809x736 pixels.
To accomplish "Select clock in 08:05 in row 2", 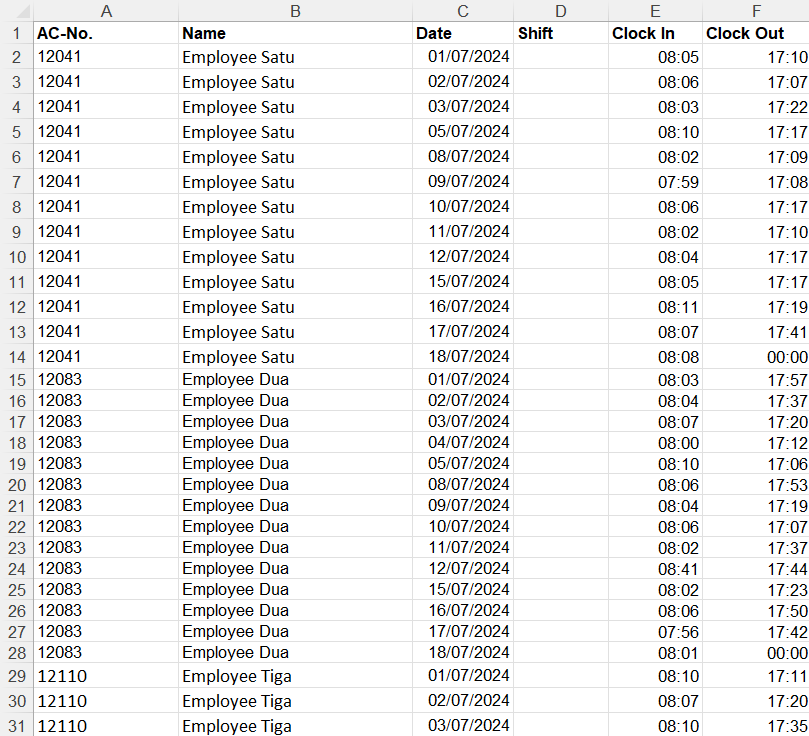I will click(x=655, y=56).
